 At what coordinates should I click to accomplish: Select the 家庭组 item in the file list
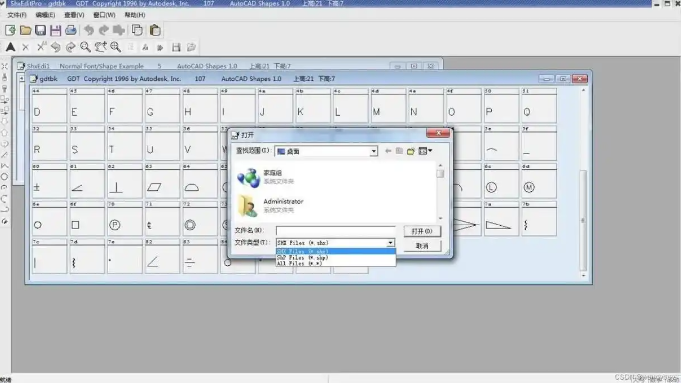coord(266,177)
